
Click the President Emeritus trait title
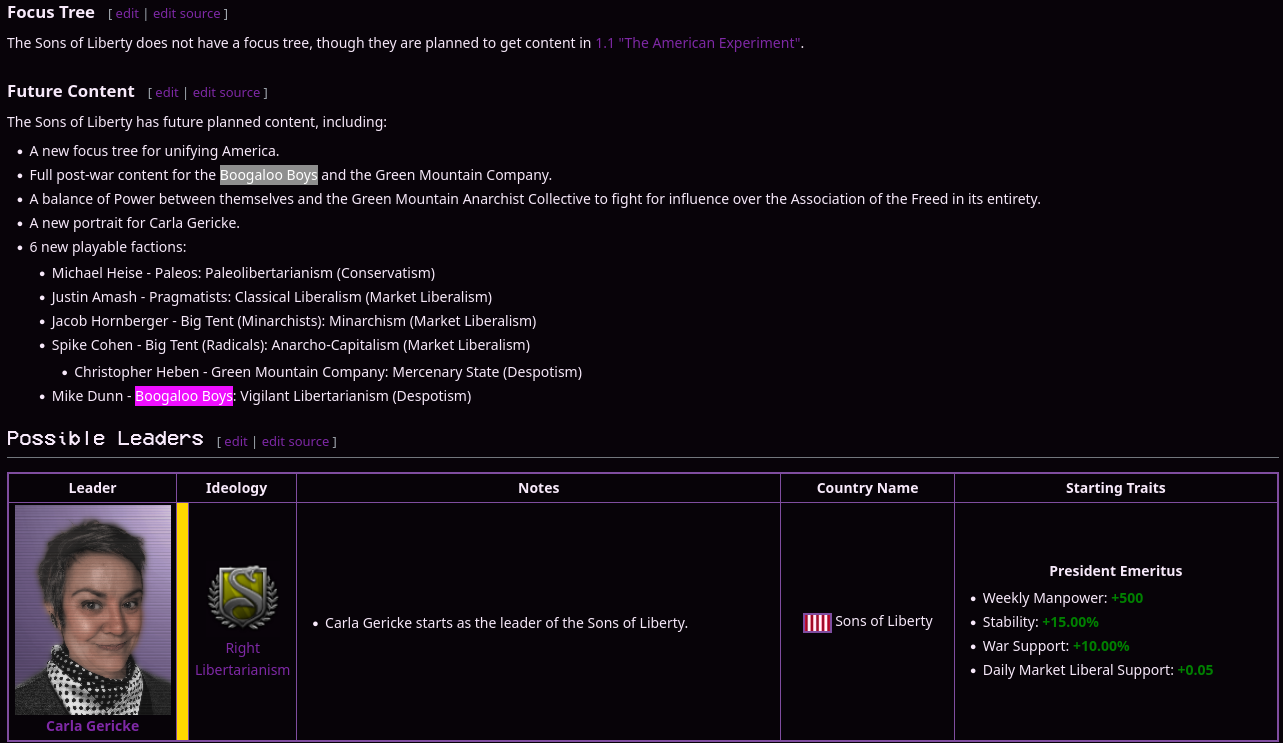click(x=1116, y=571)
